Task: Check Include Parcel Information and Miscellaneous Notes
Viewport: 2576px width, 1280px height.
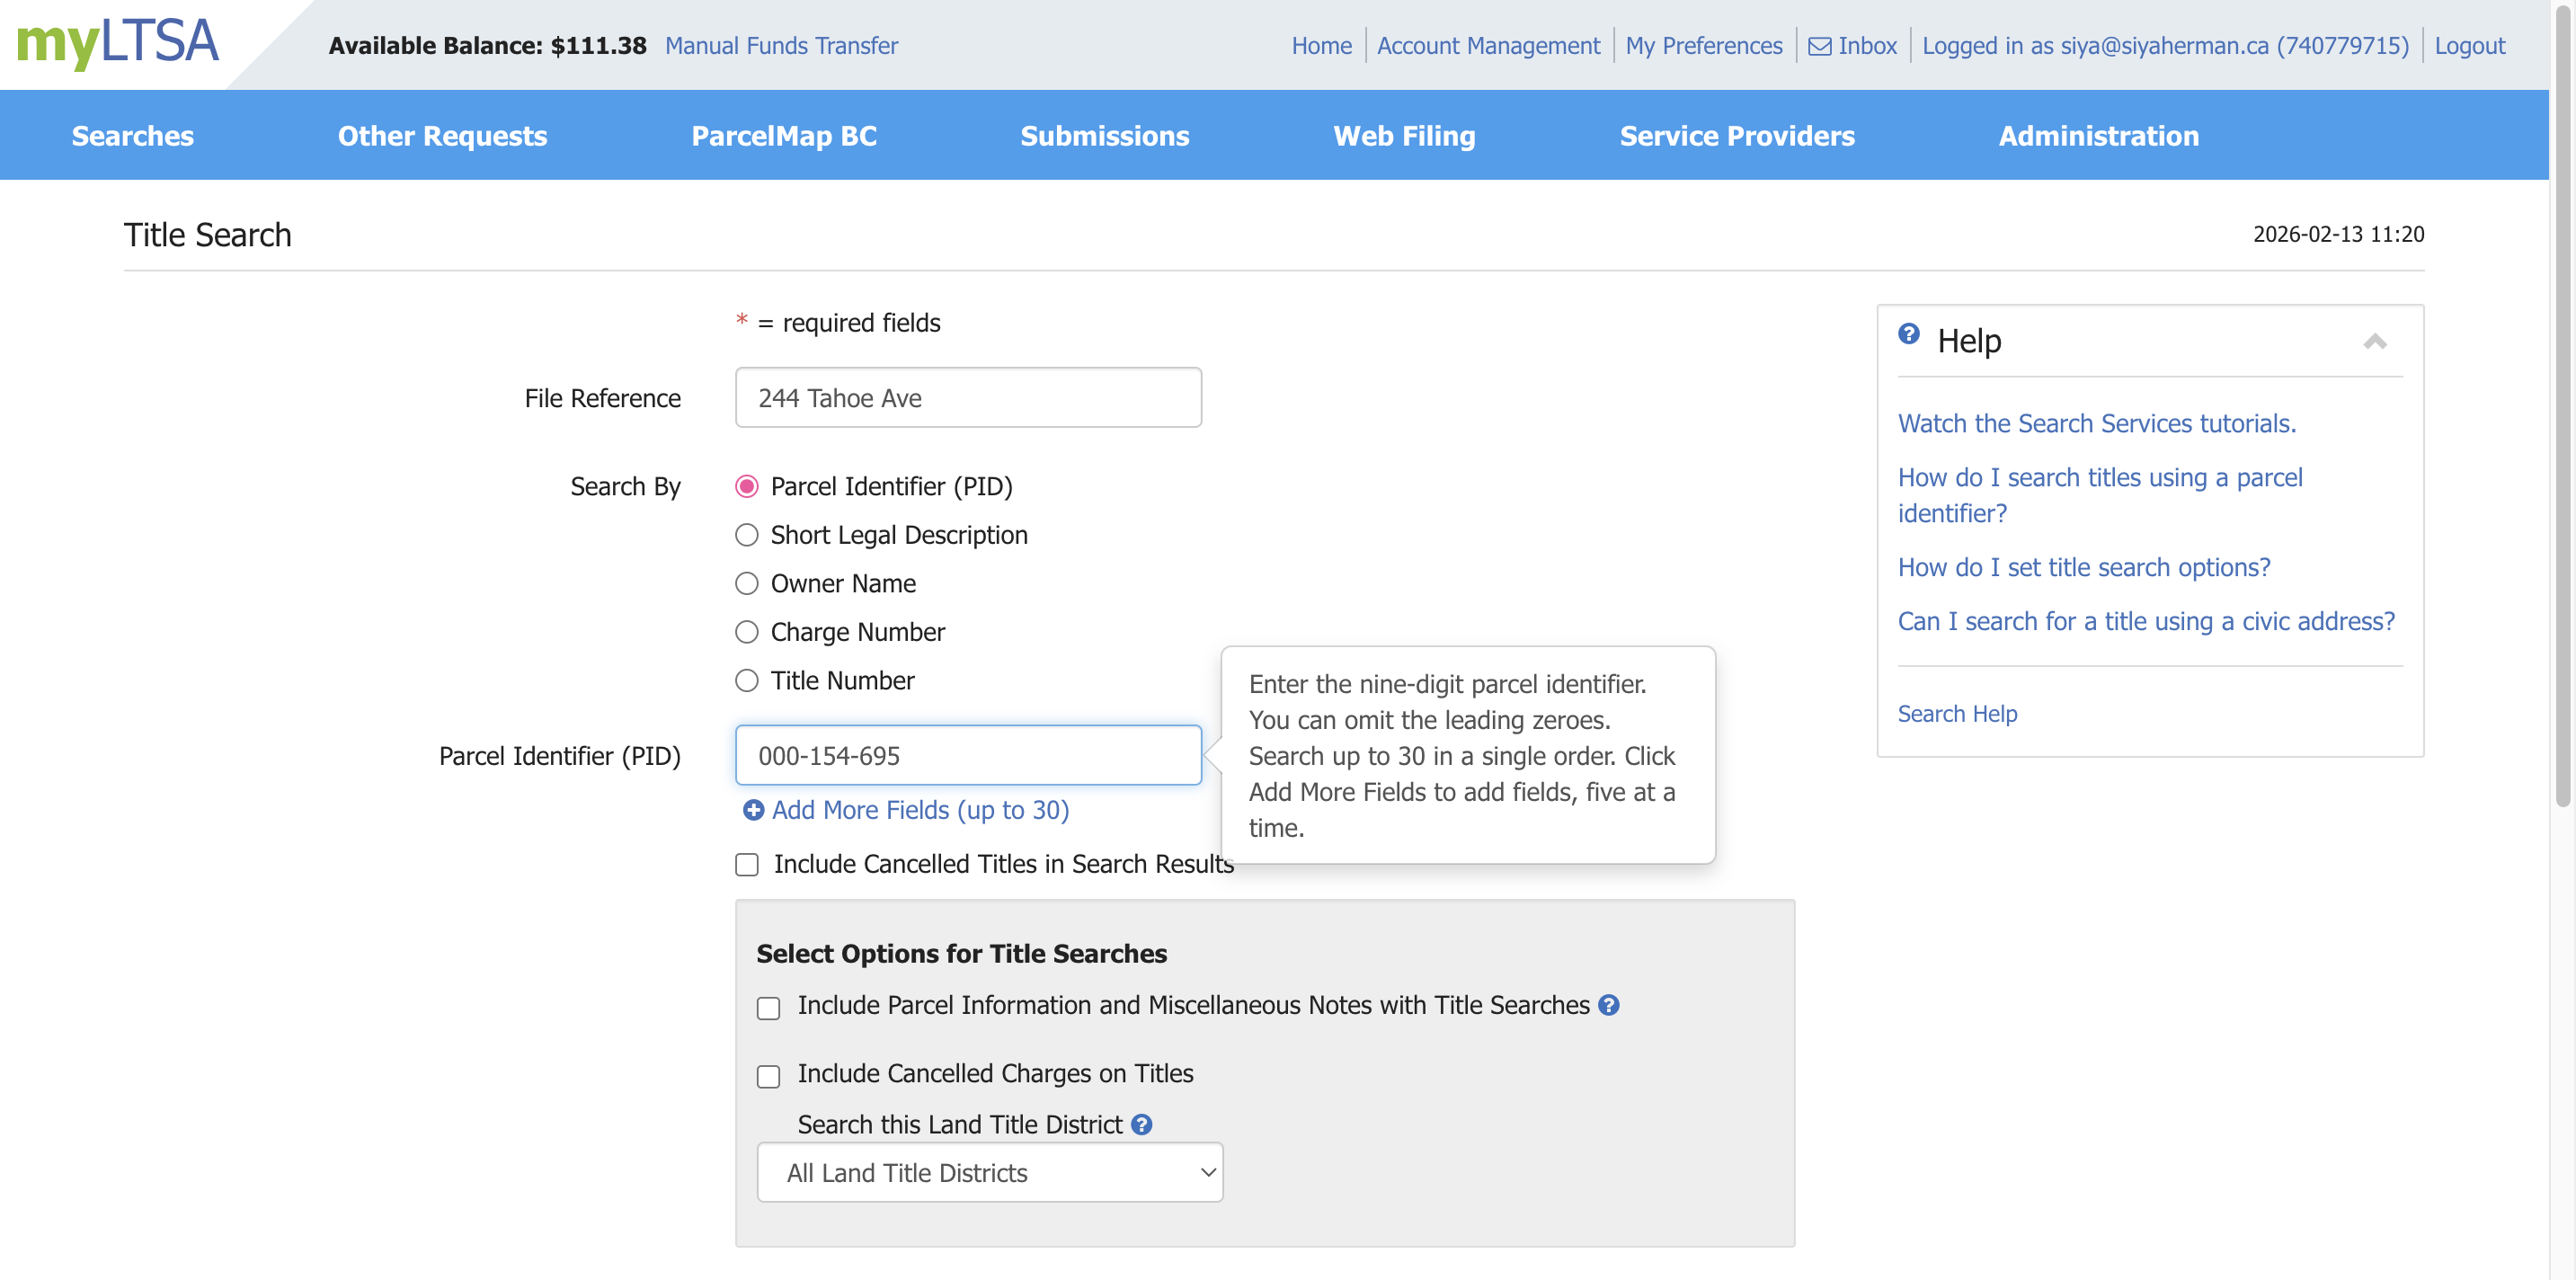Action: pos(768,1008)
